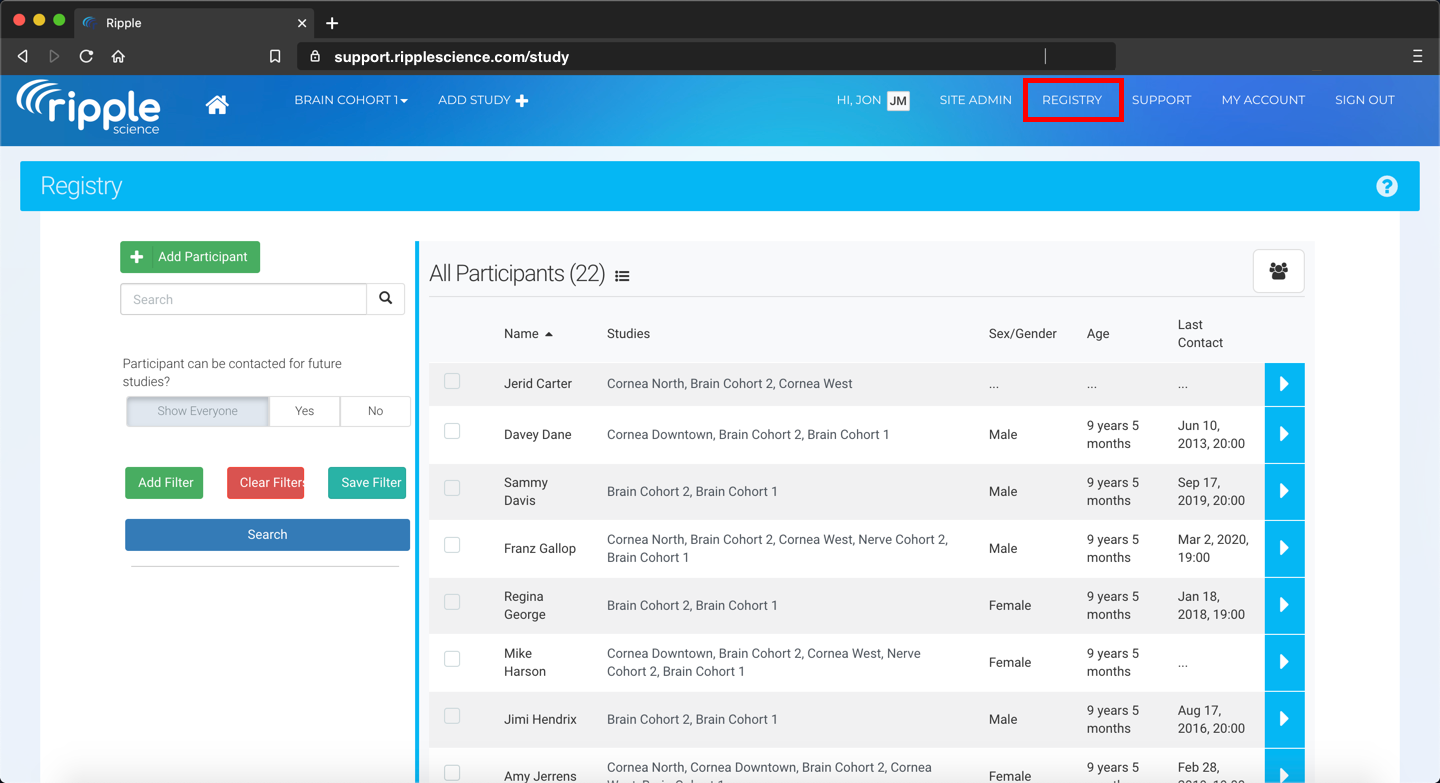This screenshot has width=1440, height=783.
Task: Choose Yes for future contact filter
Action: tap(304, 411)
